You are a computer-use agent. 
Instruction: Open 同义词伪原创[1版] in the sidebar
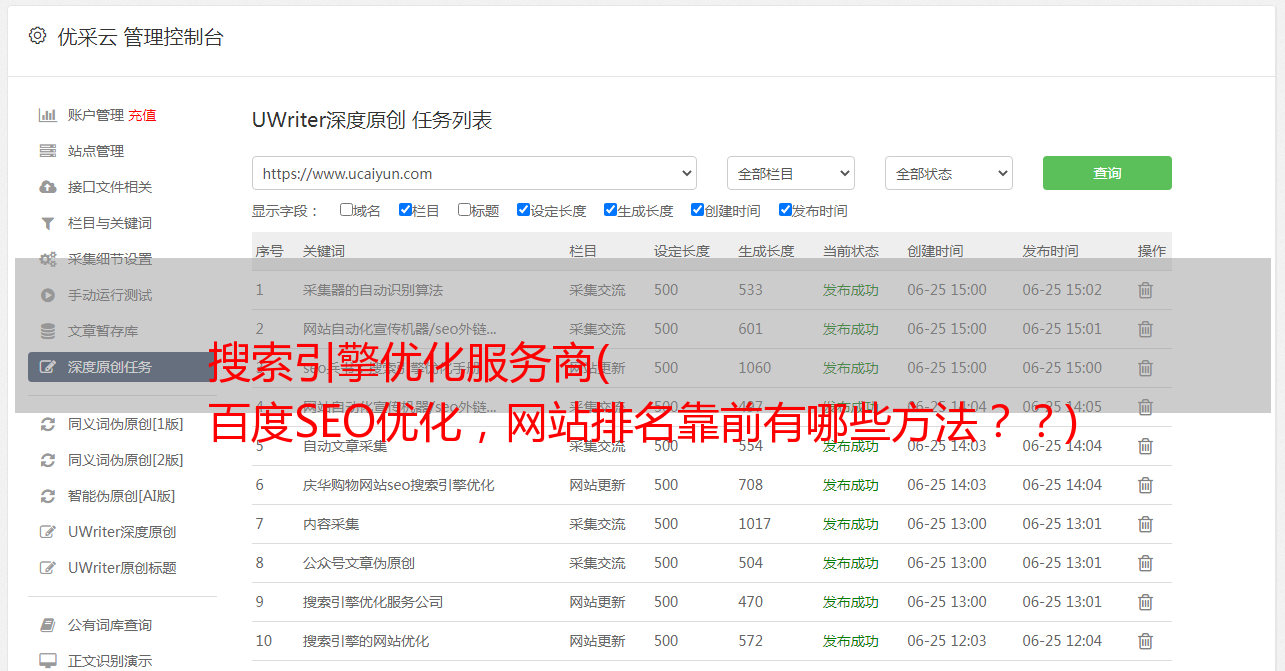[x=126, y=424]
